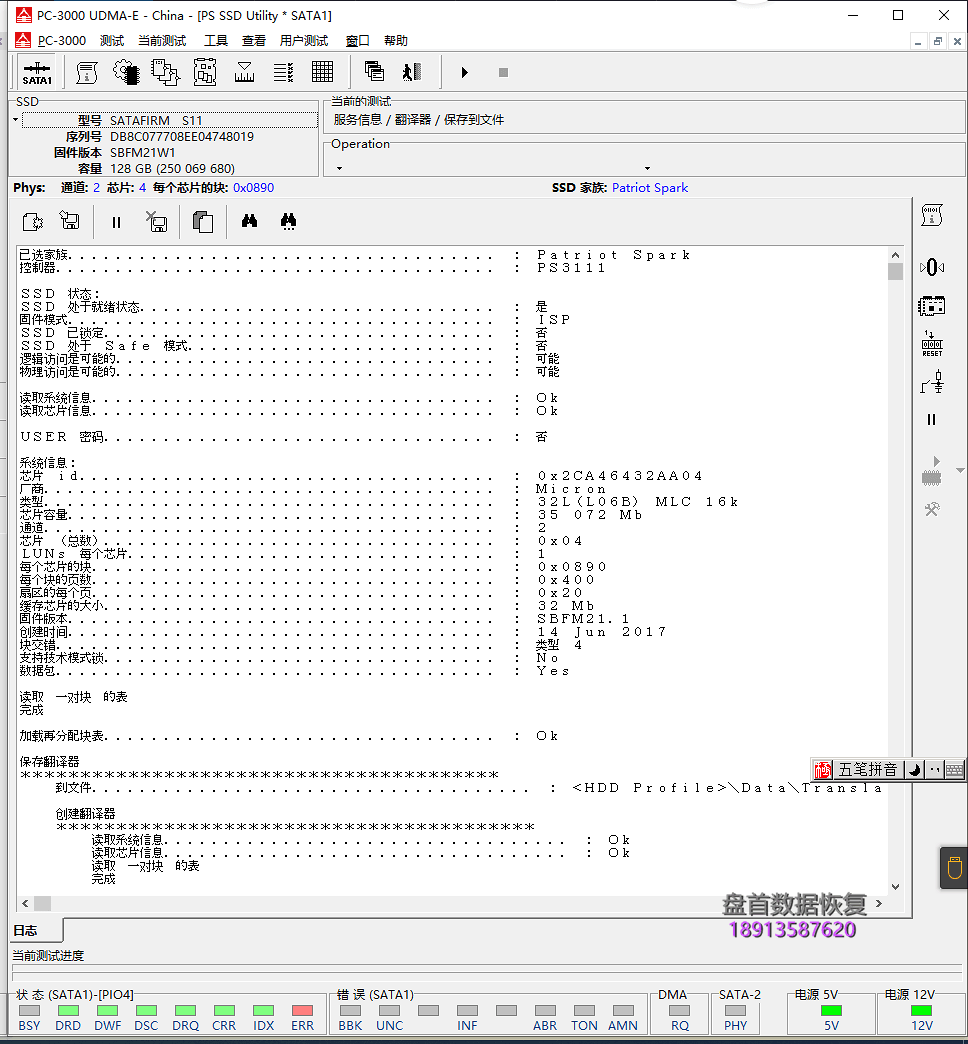Open the second Operation dropdown arrow
This screenshot has height=1044, width=968.
647,168
